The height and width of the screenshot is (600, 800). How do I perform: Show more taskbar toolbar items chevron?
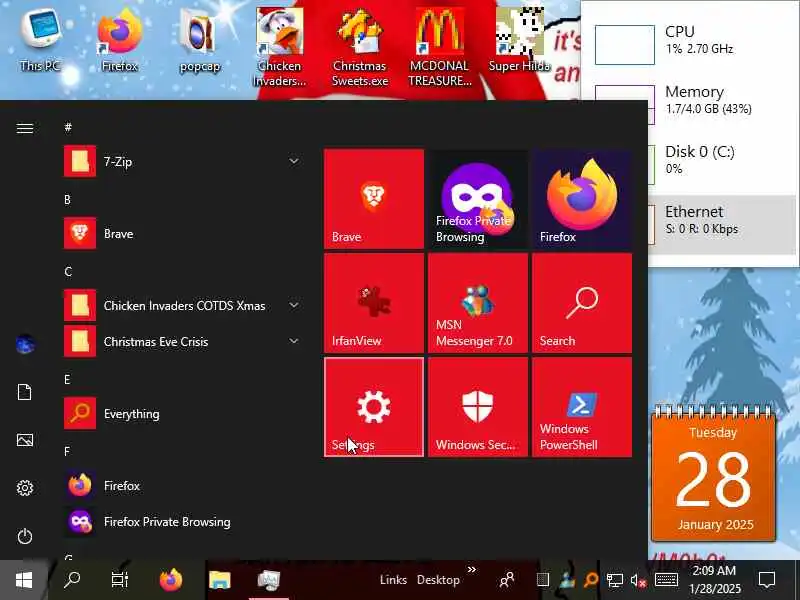coord(471,569)
